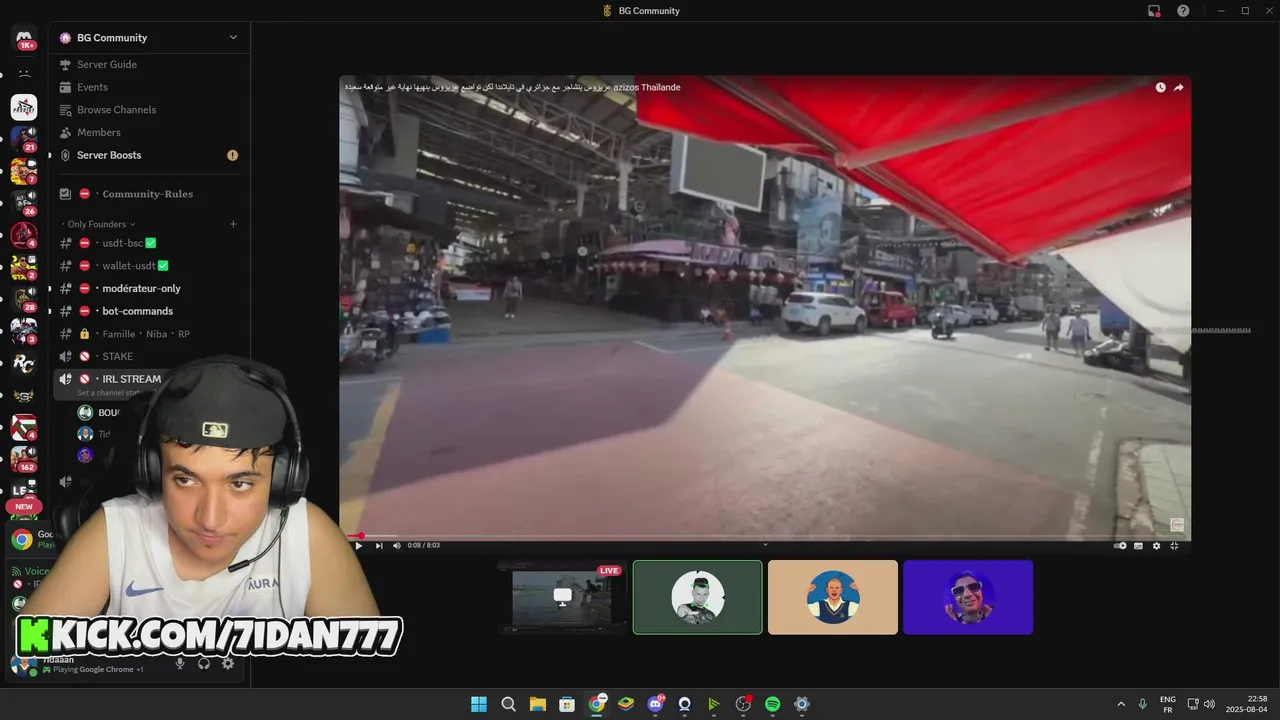The image size is (1280, 720).
Task: Click the video Watch later clock icon
Action: click(1160, 87)
